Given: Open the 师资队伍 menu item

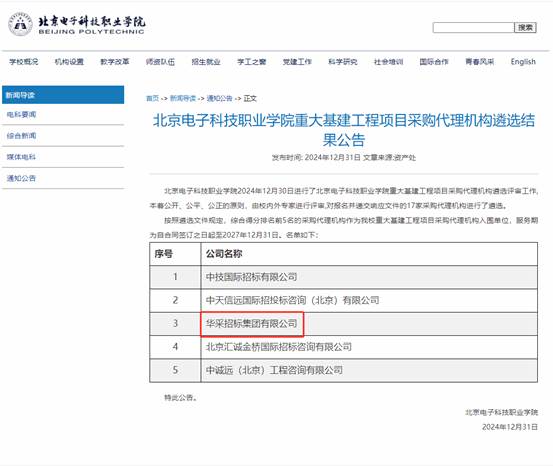Looking at the screenshot, I should pyautogui.click(x=160, y=62).
